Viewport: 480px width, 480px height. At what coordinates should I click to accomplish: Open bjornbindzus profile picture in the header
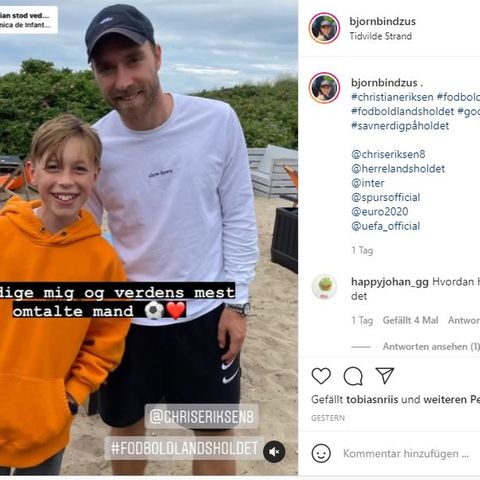click(324, 28)
